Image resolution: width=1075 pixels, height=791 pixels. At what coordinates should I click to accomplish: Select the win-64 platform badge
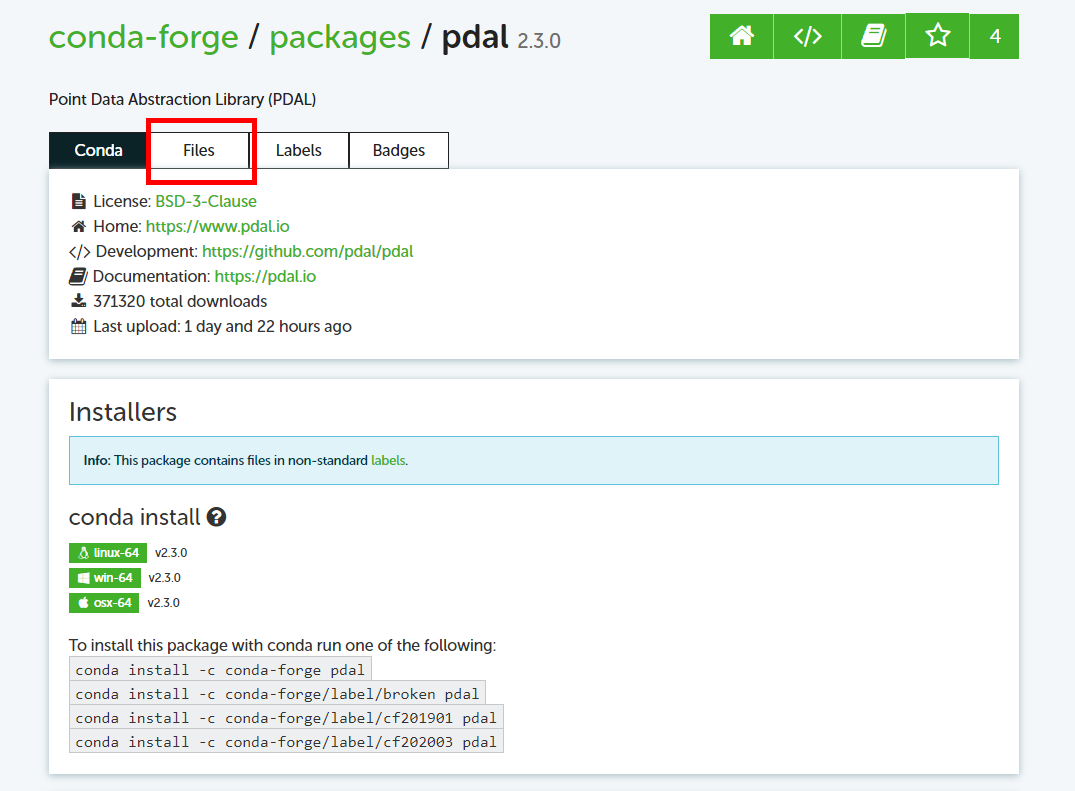click(x=105, y=578)
